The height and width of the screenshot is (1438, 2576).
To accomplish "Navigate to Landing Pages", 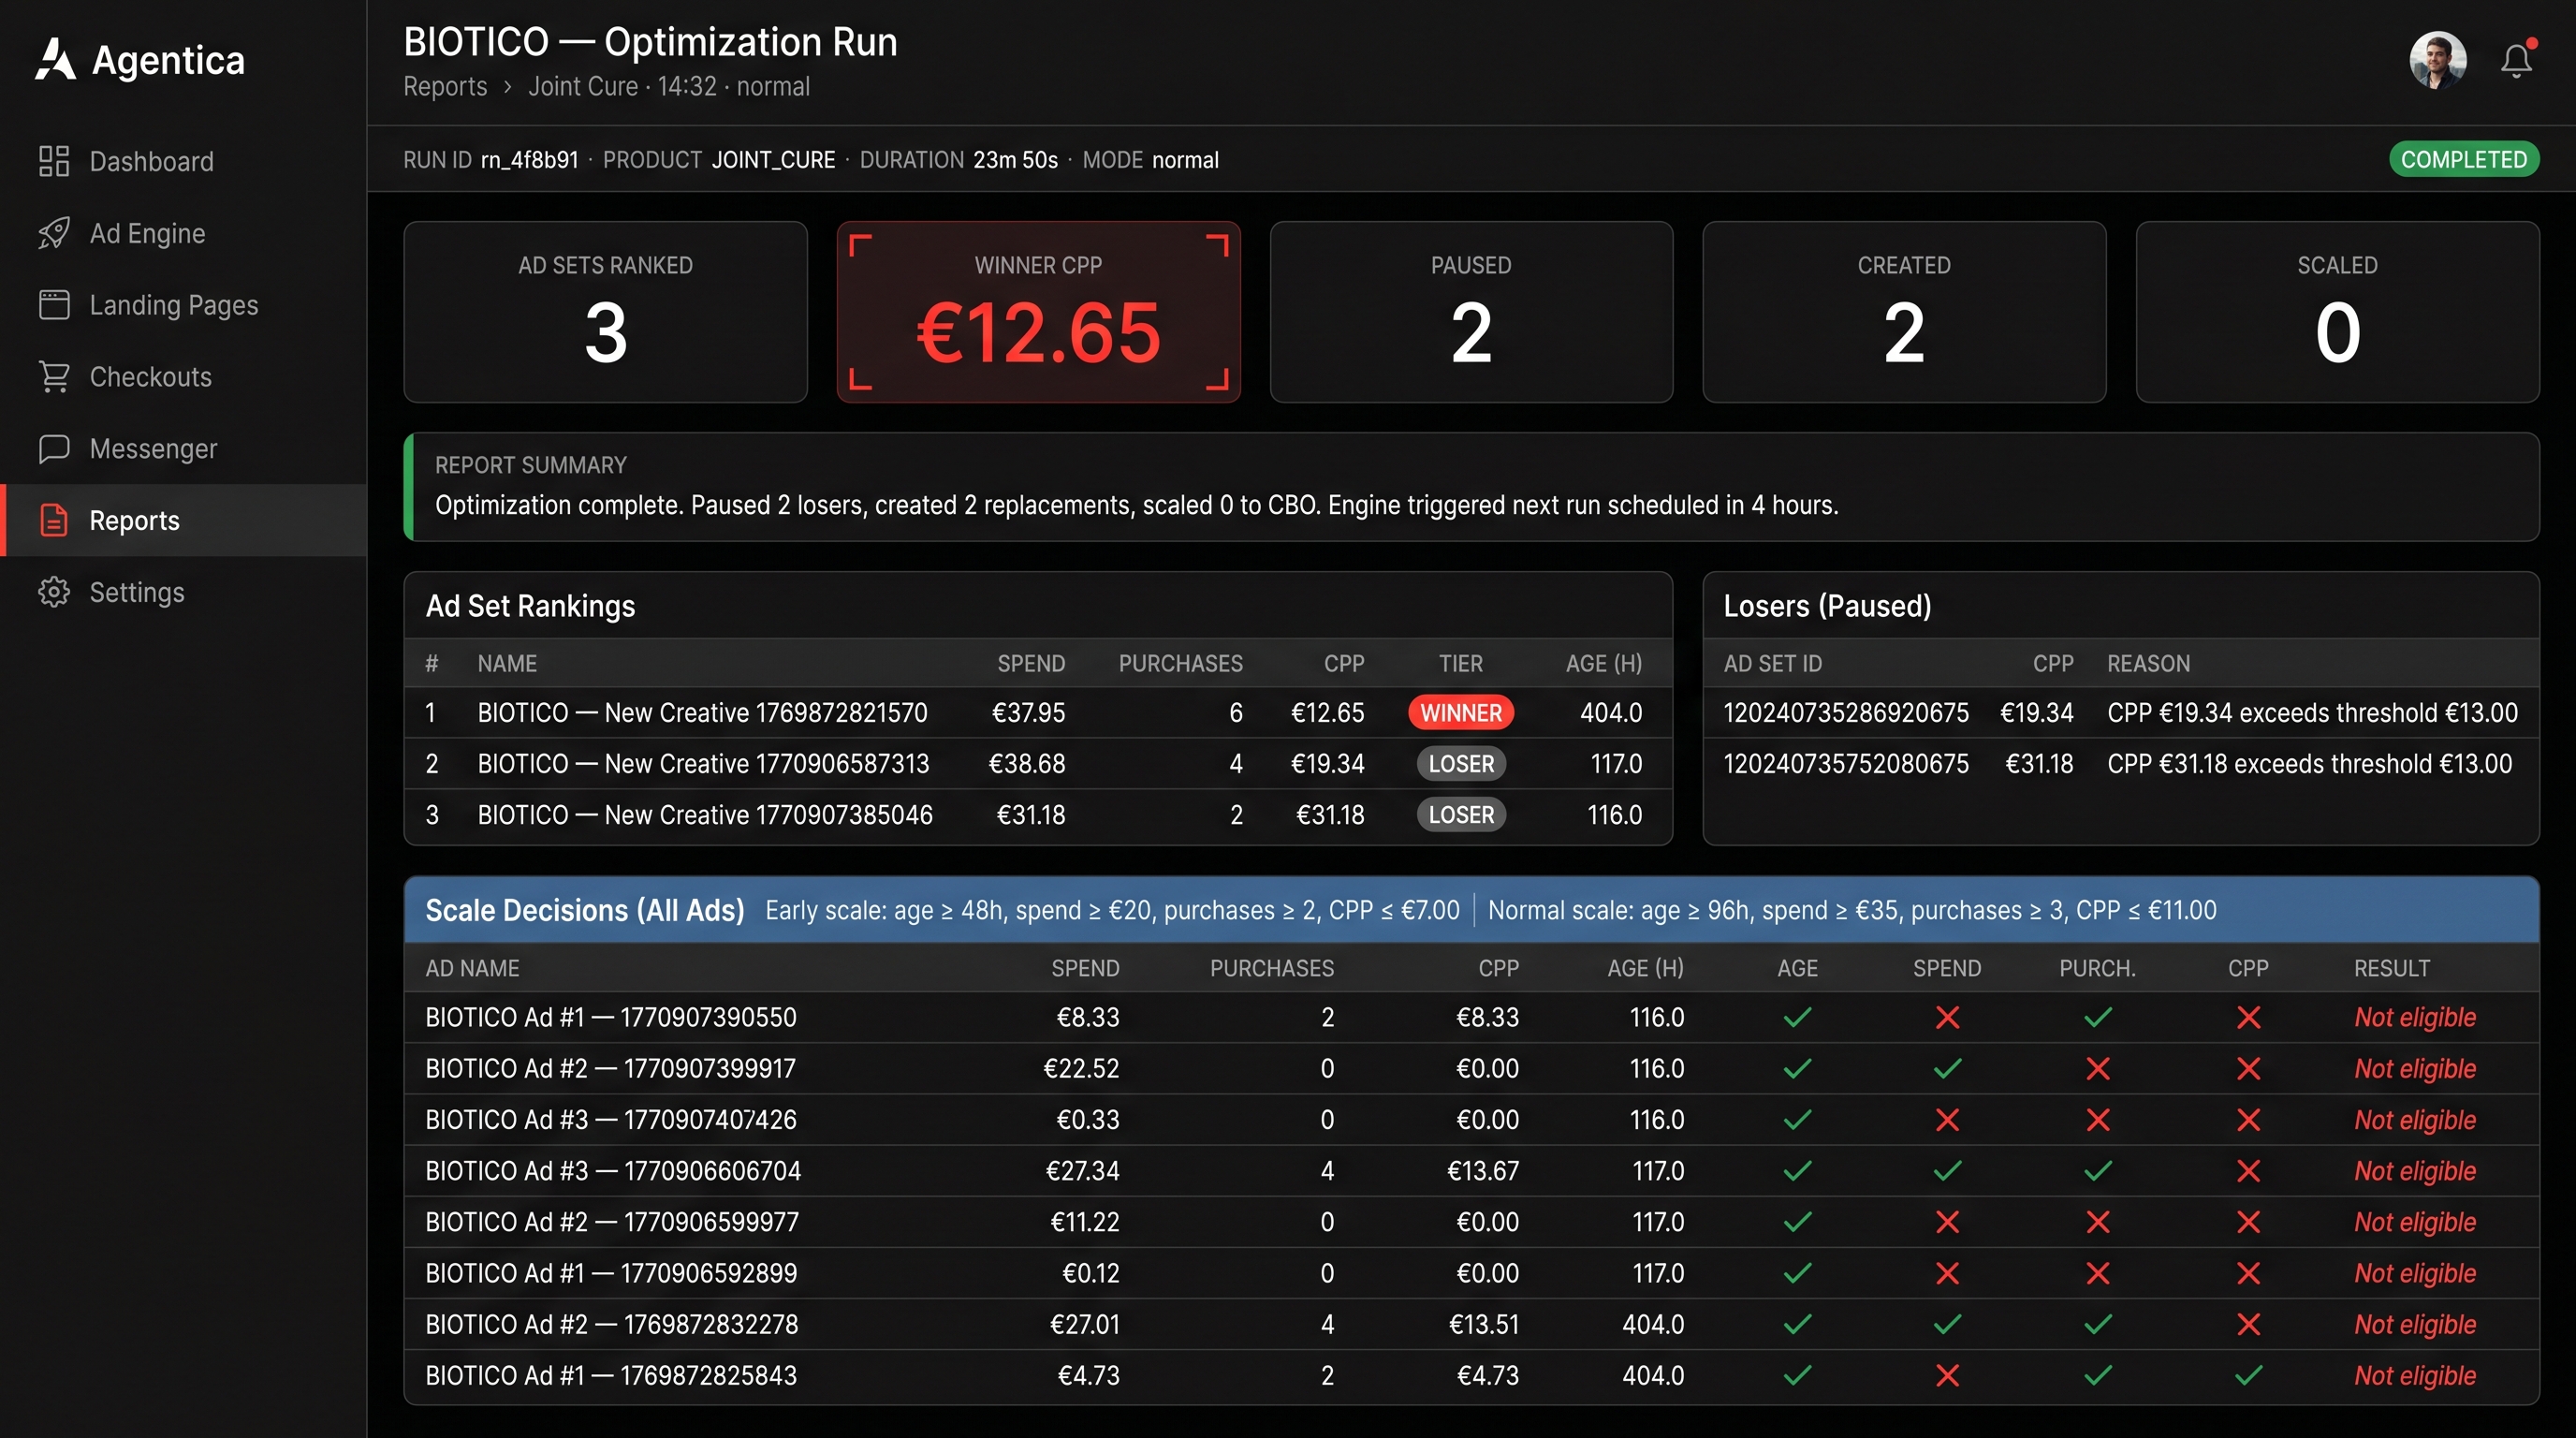I will tap(183, 305).
